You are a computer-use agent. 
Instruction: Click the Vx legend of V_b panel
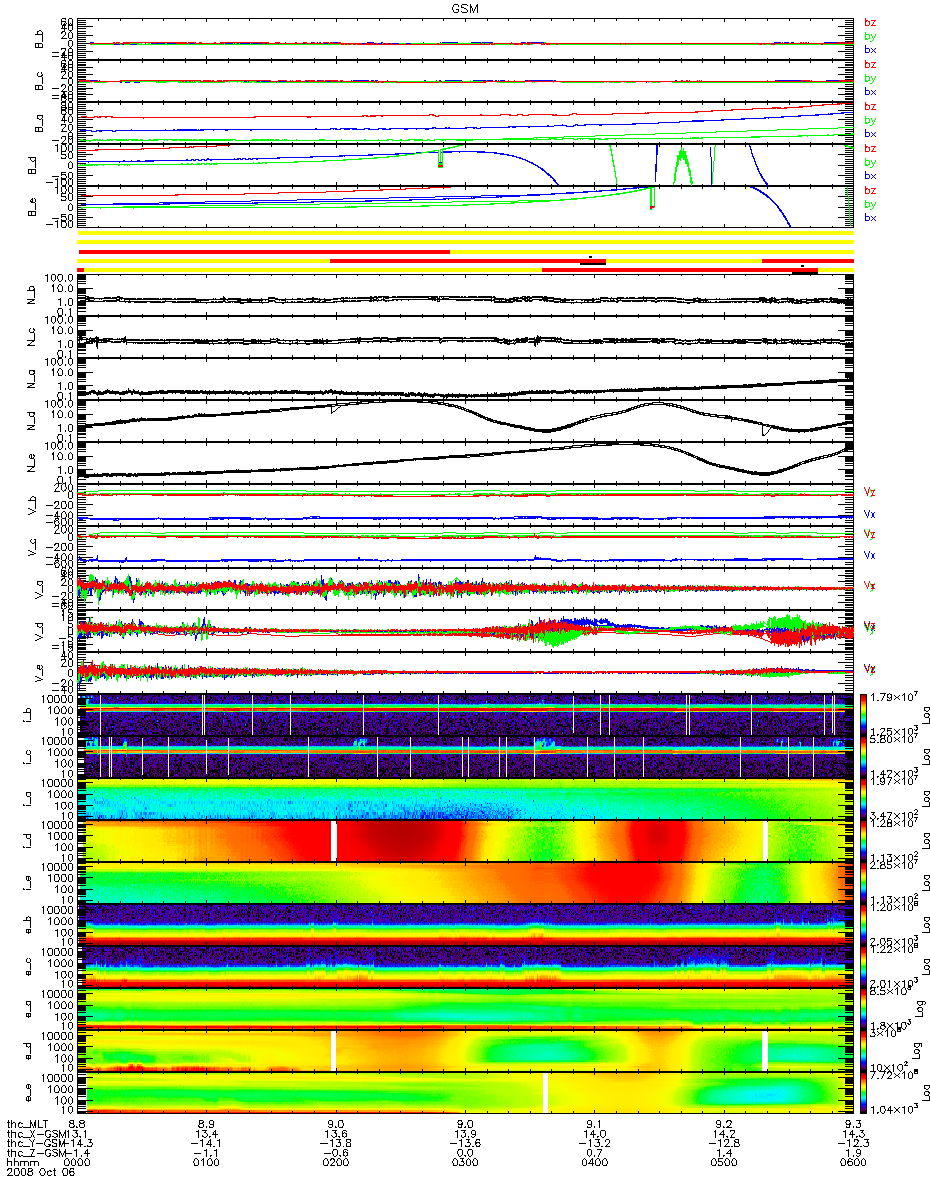click(x=869, y=514)
